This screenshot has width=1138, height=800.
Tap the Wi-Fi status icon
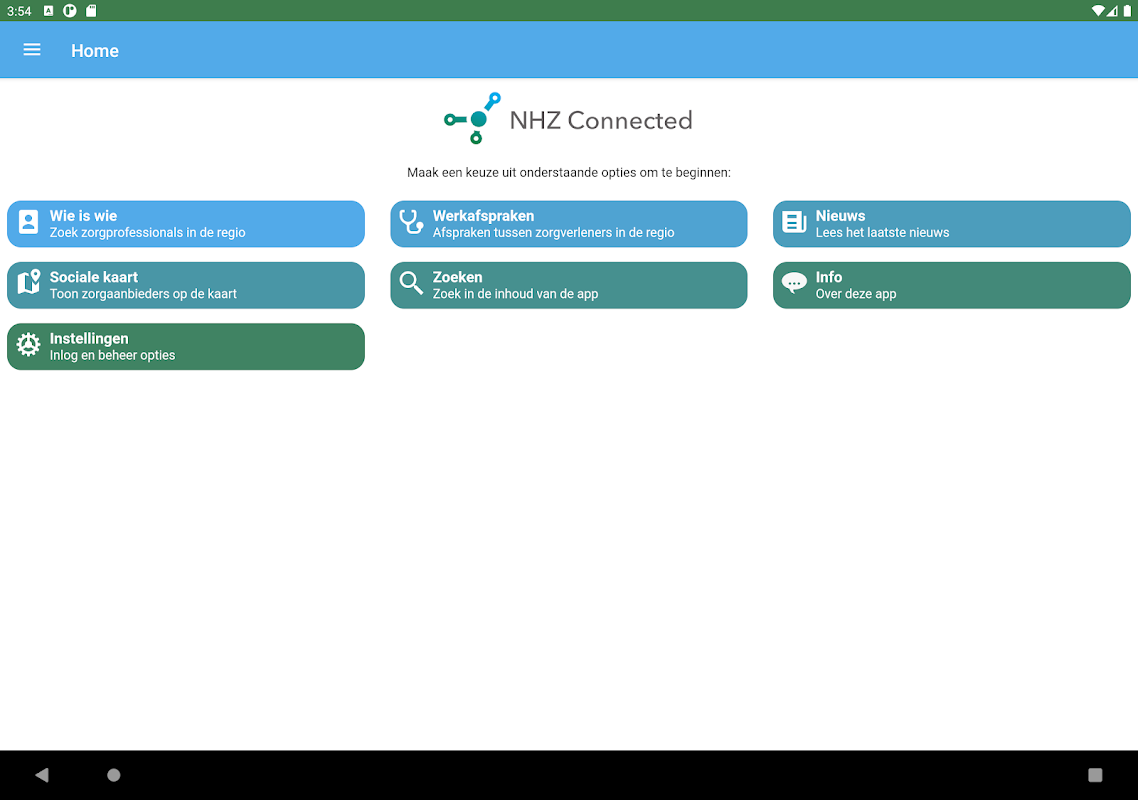[1098, 11]
